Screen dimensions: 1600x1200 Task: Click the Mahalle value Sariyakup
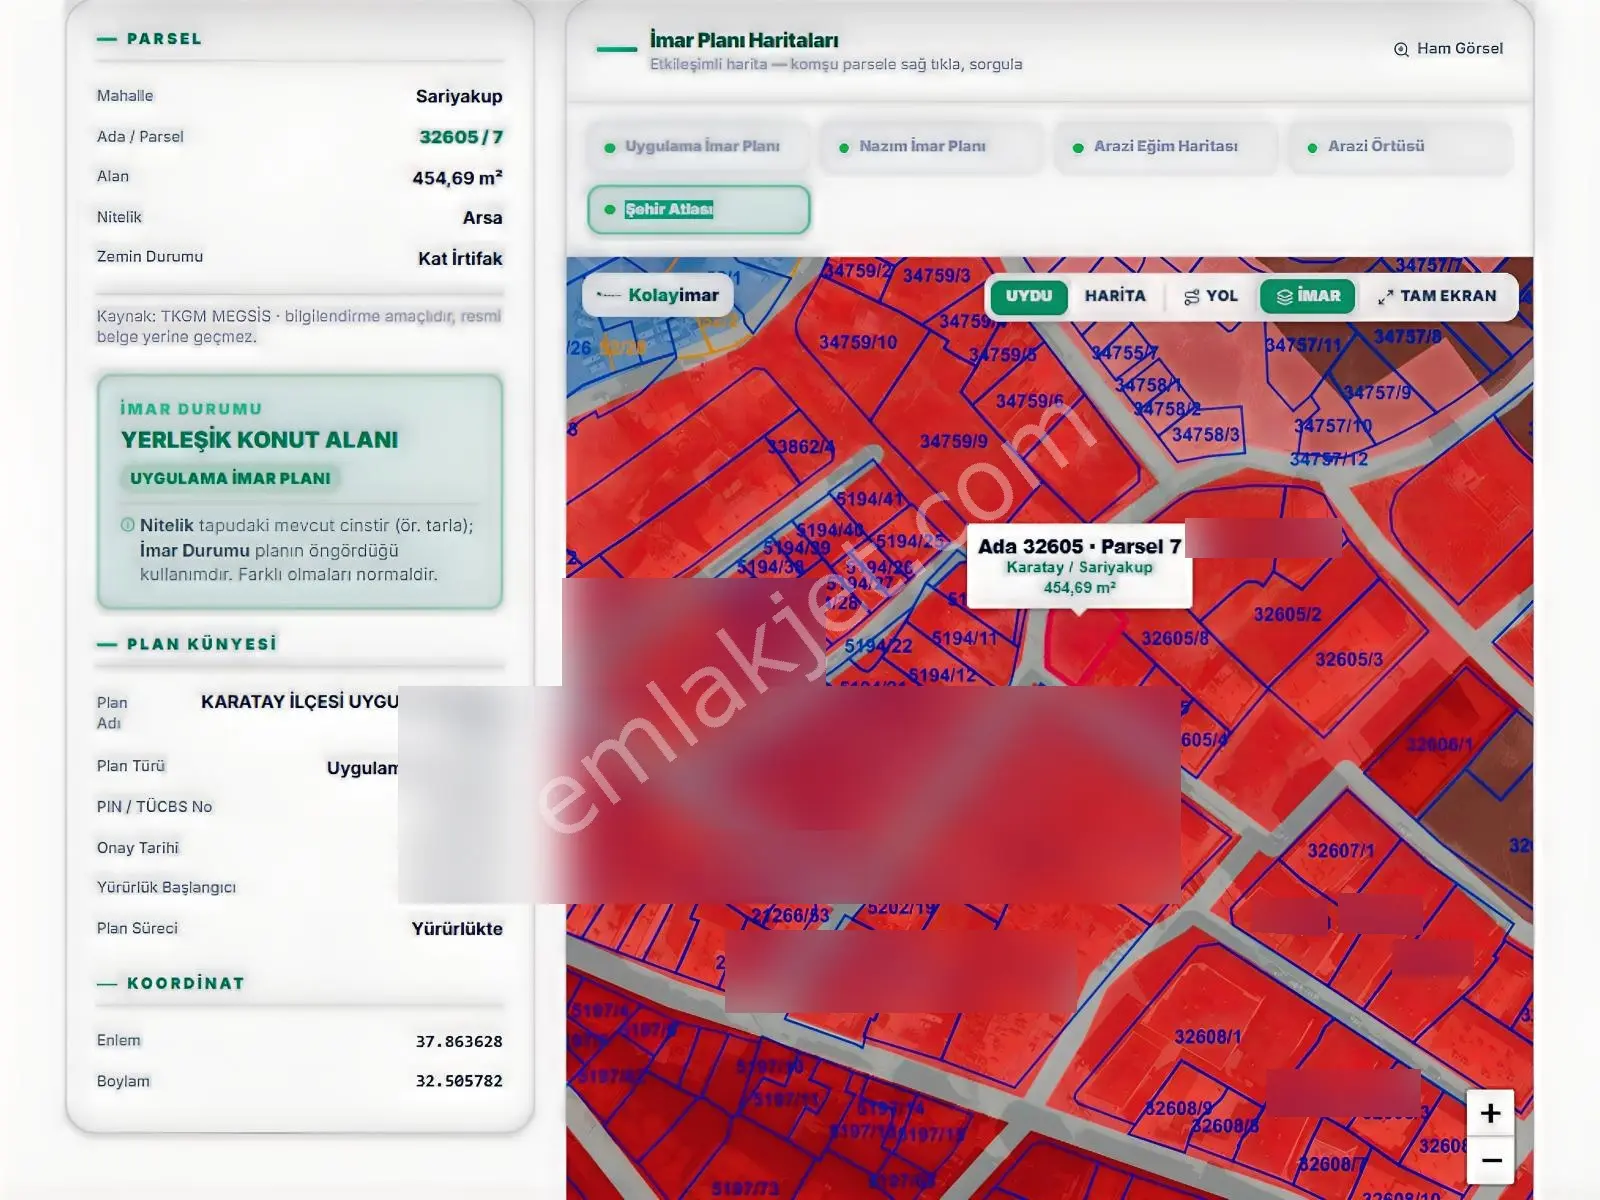(x=459, y=97)
